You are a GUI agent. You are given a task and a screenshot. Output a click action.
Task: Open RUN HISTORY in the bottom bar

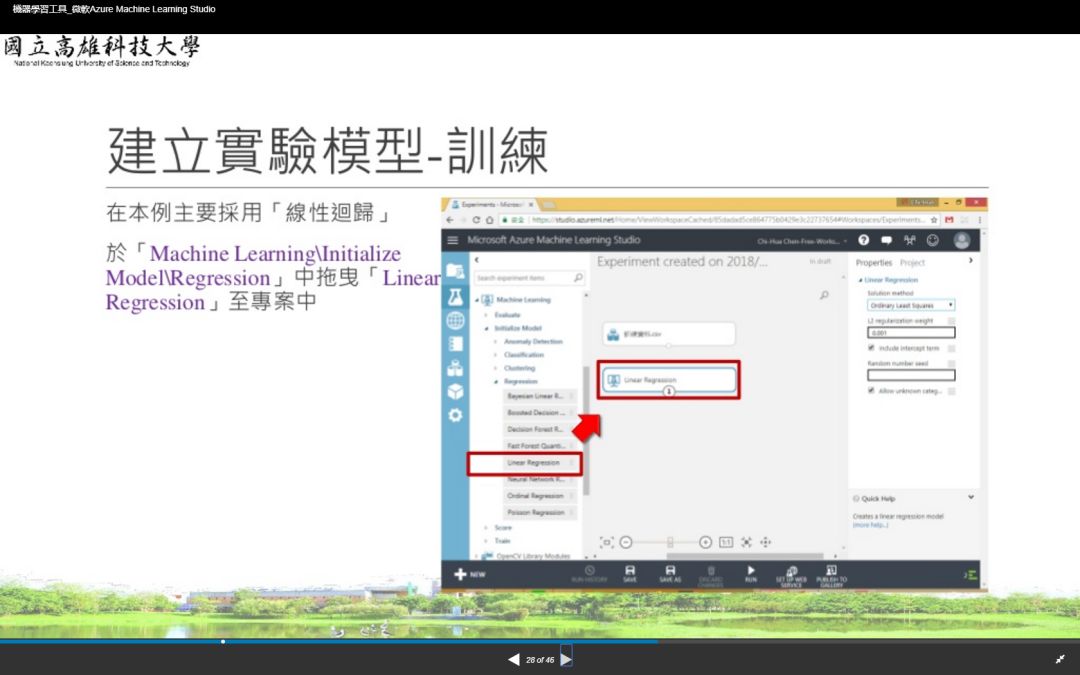coord(590,574)
